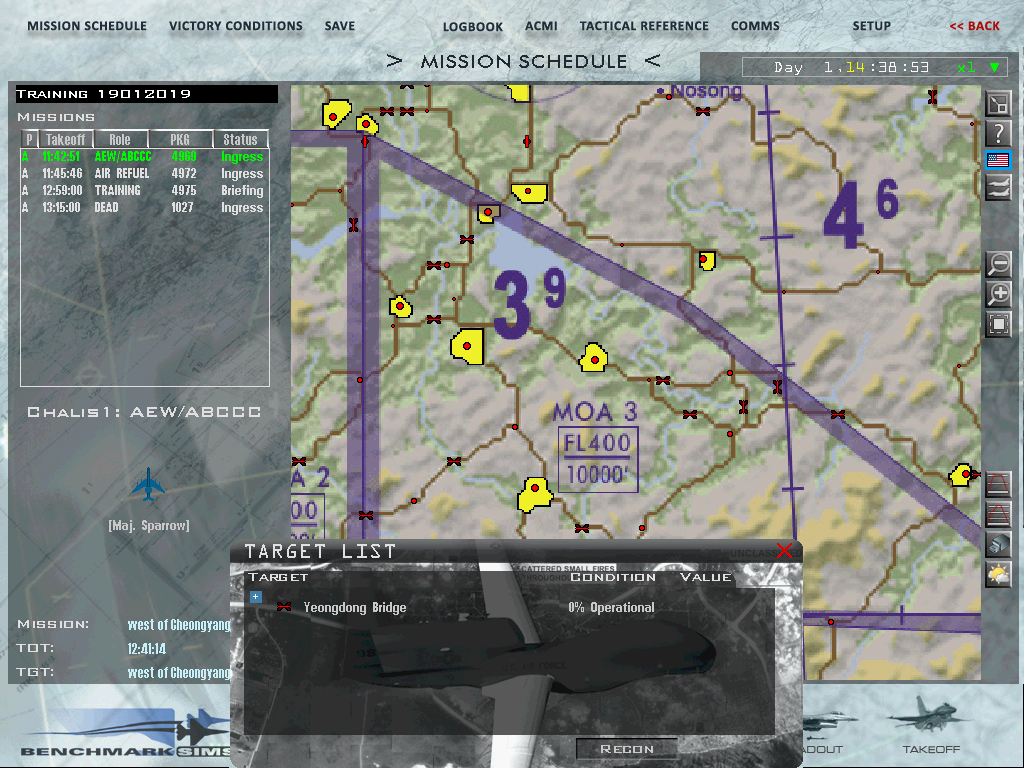Sort missions by Role column
This screenshot has width=1024, height=768.
coord(121,139)
